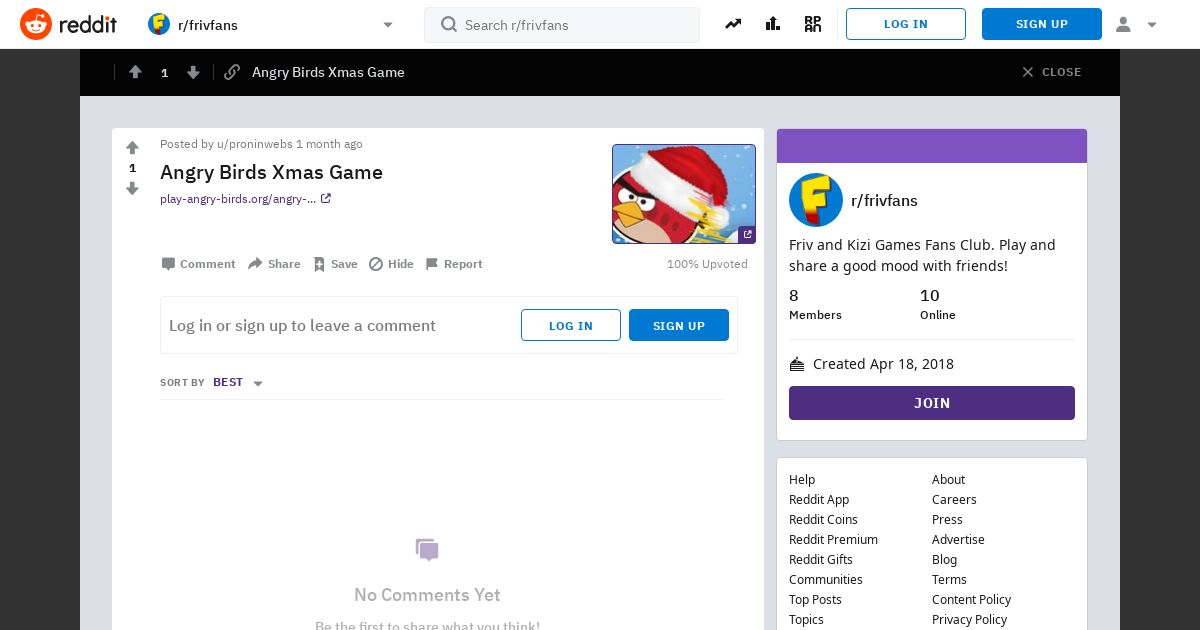Image resolution: width=1200 pixels, height=630 pixels.
Task: Open the Terms link
Action: (949, 580)
